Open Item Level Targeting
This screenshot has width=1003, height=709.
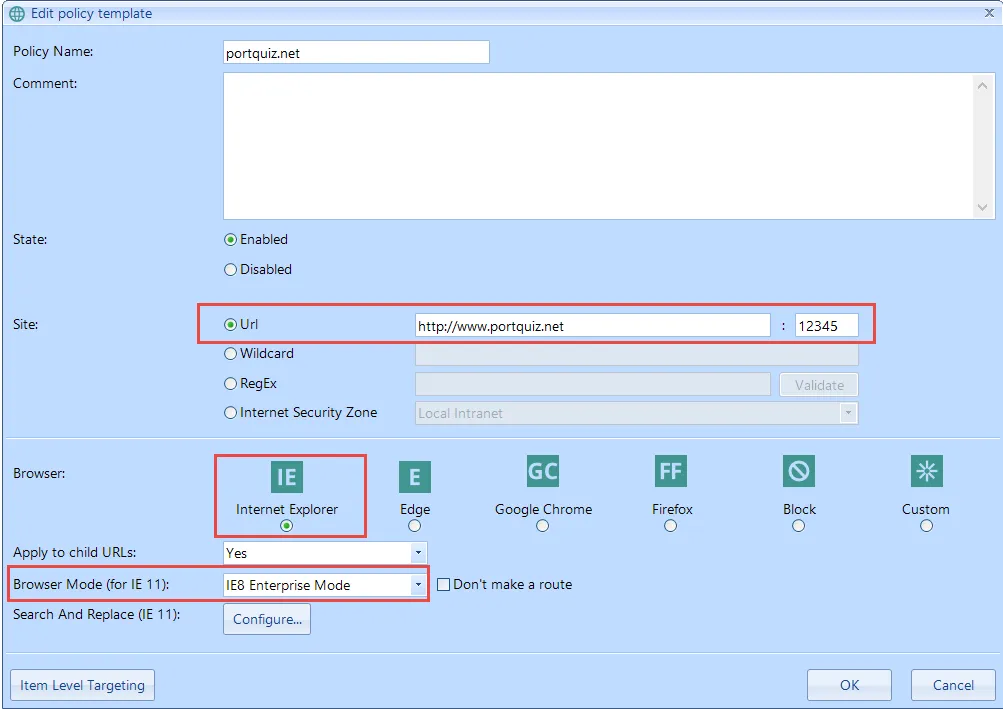point(83,685)
